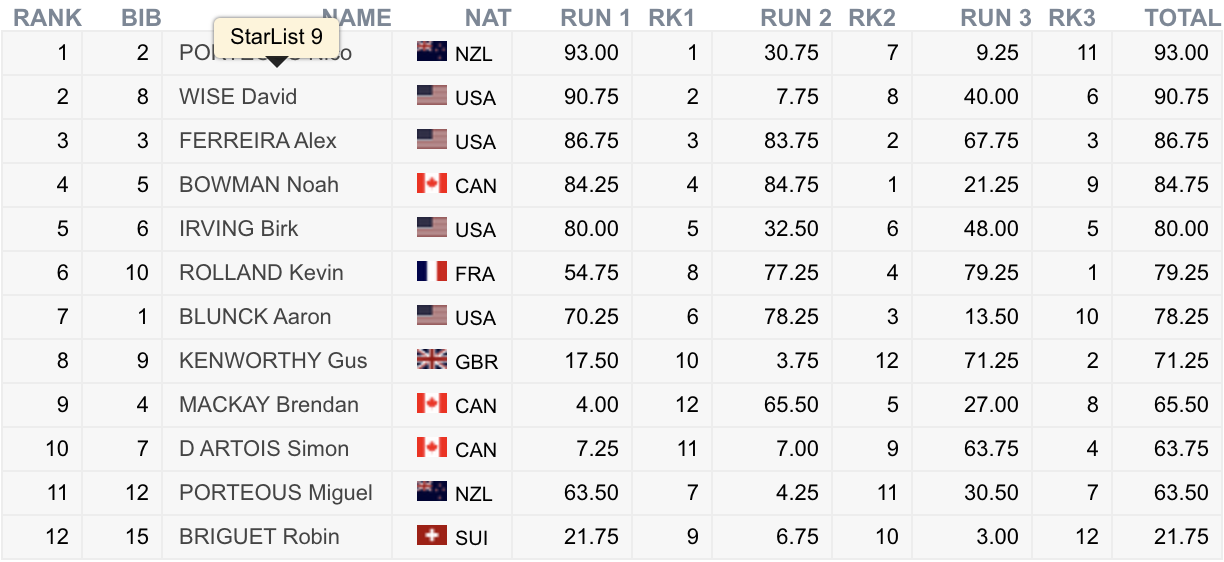1224x562 pixels.
Task: Open athlete IRVING Birk's profile link
Action: 239,228
